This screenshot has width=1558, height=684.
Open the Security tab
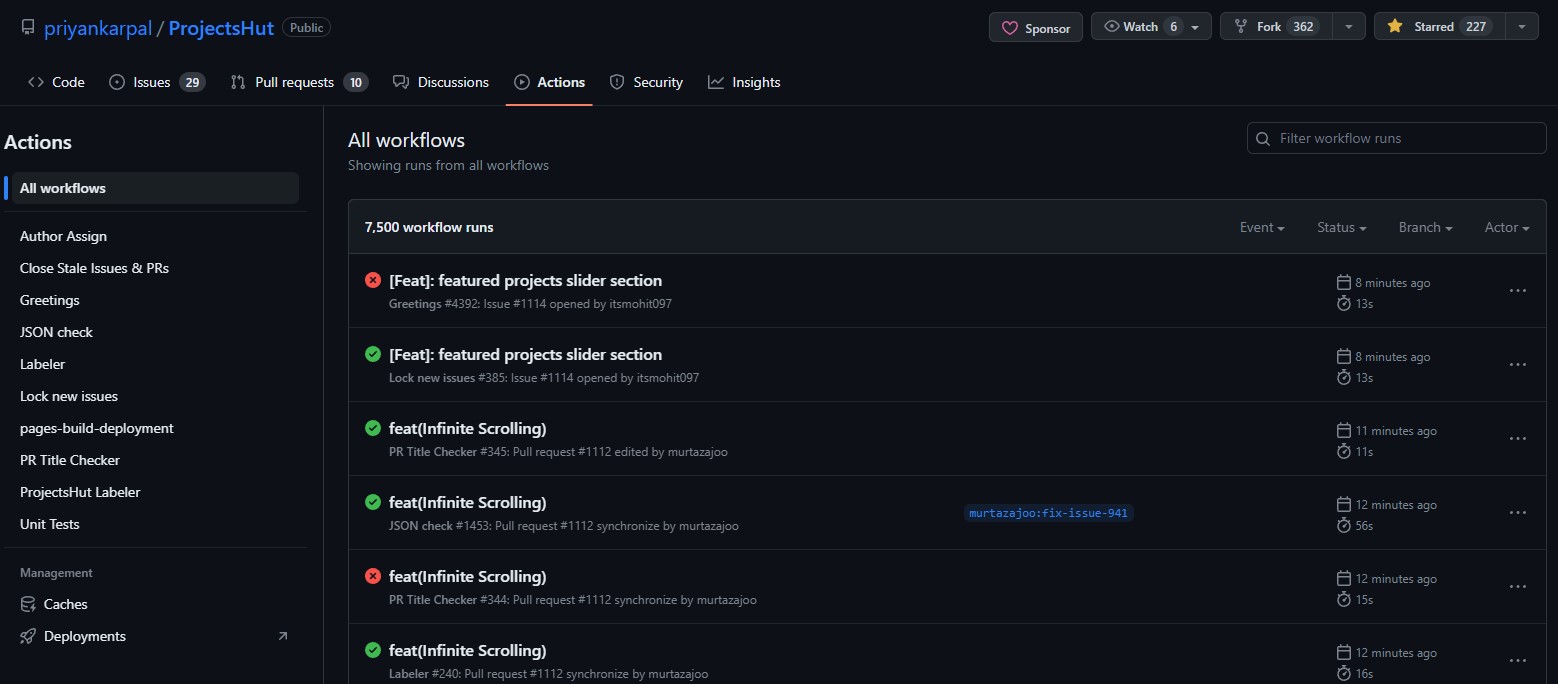[x=656, y=82]
